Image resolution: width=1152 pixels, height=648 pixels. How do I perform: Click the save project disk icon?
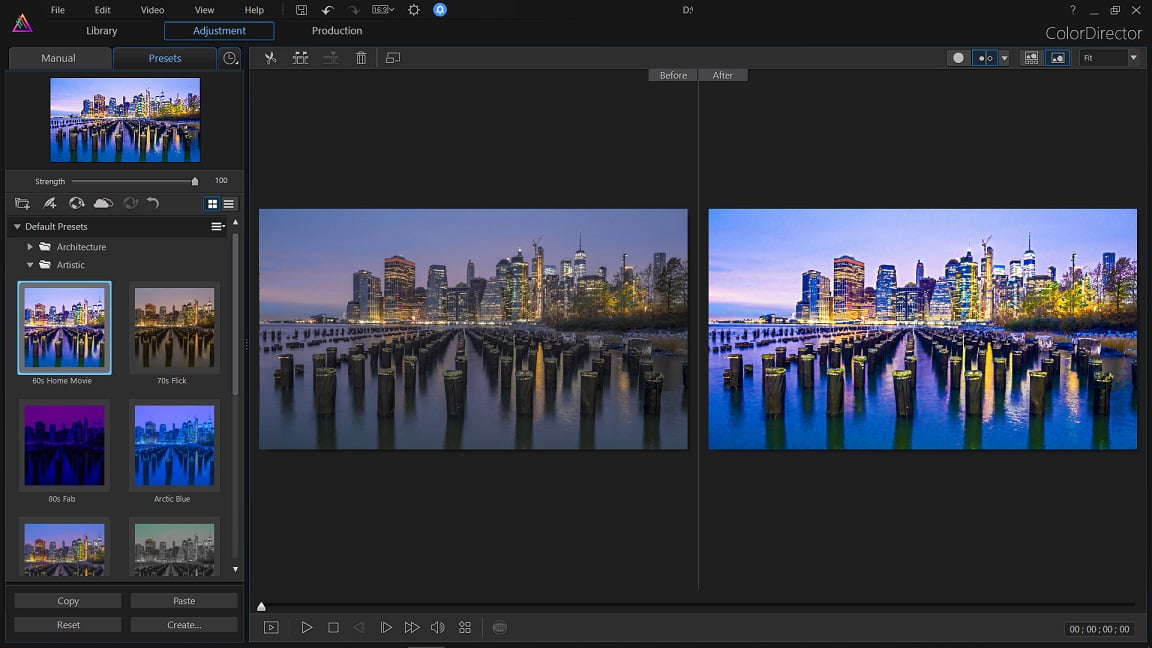(x=301, y=10)
